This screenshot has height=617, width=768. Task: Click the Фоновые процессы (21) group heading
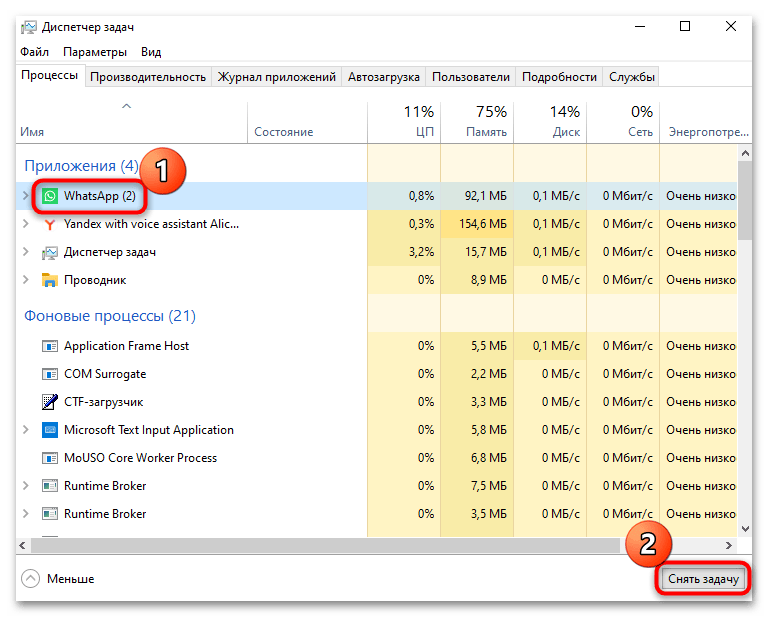tap(110, 316)
